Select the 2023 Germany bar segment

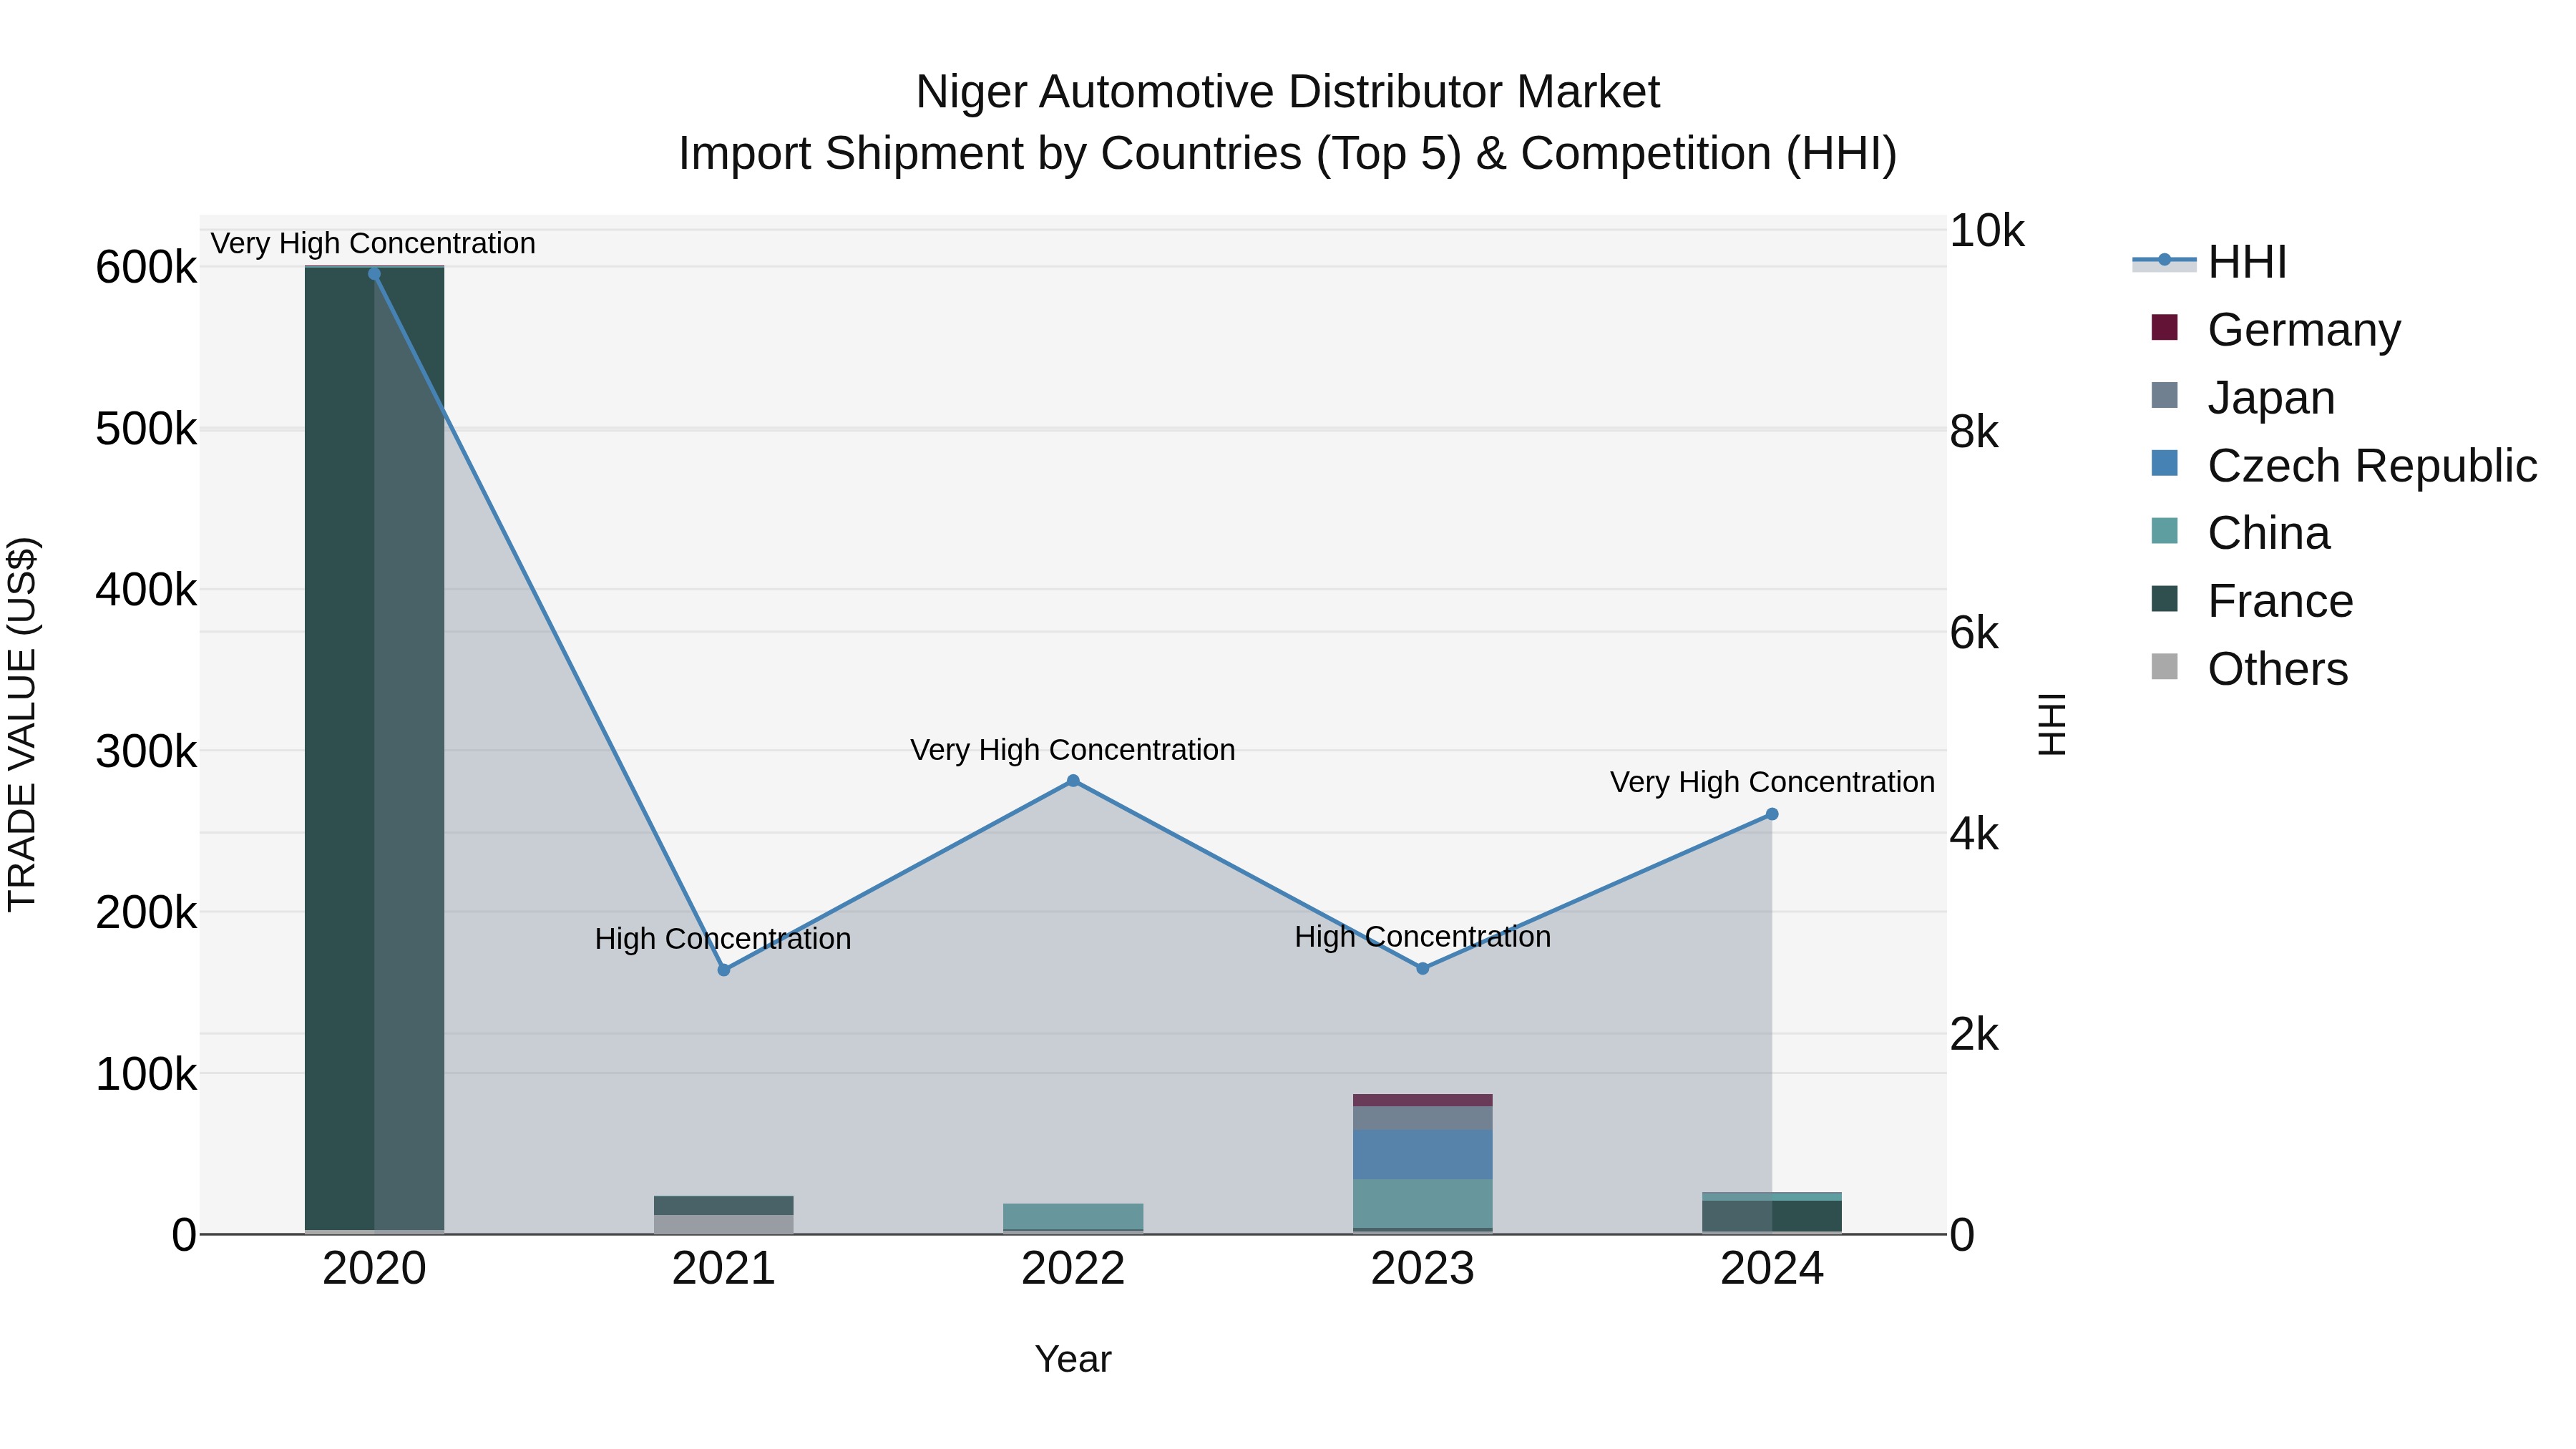(x=1423, y=1100)
